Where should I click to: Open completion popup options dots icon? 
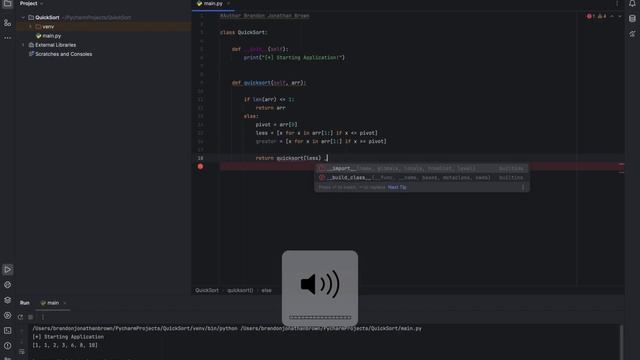coord(523,187)
